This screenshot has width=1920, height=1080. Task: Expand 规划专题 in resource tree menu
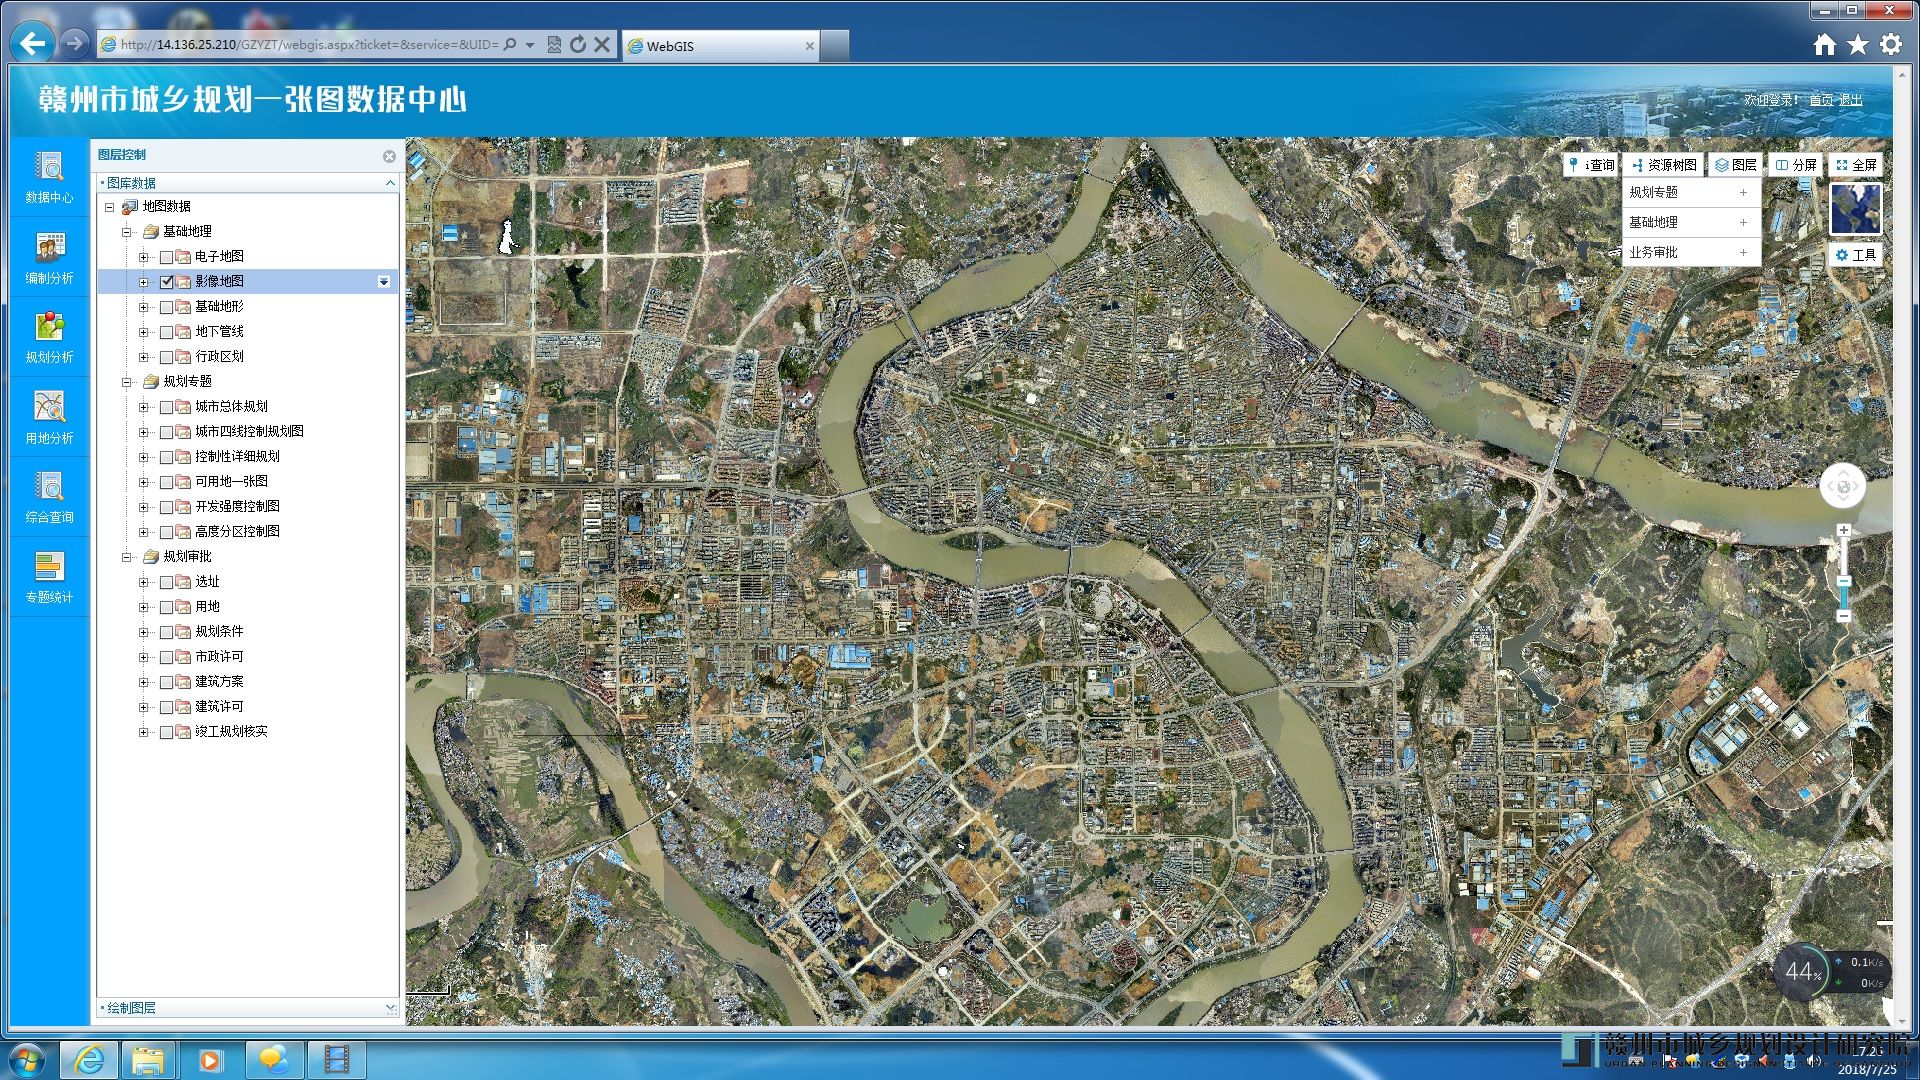(1743, 192)
